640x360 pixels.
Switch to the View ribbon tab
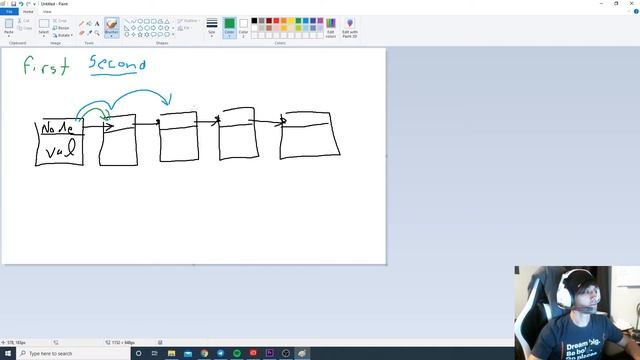[47, 12]
